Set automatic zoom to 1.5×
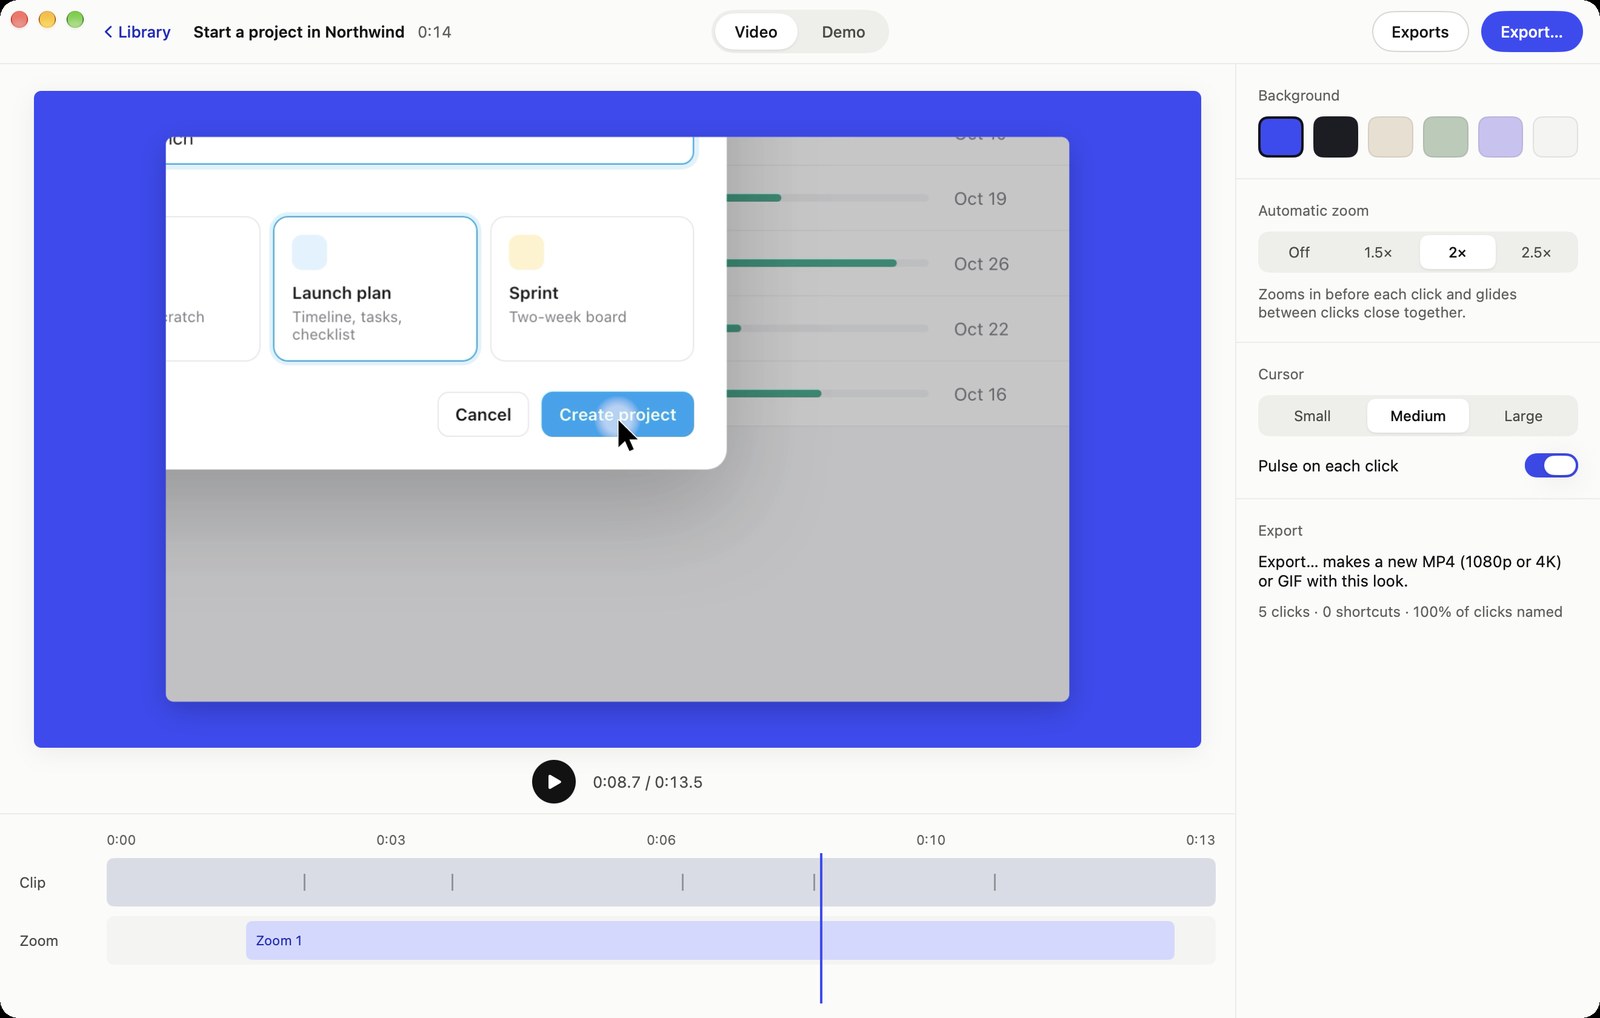Image resolution: width=1600 pixels, height=1018 pixels. click(x=1378, y=252)
